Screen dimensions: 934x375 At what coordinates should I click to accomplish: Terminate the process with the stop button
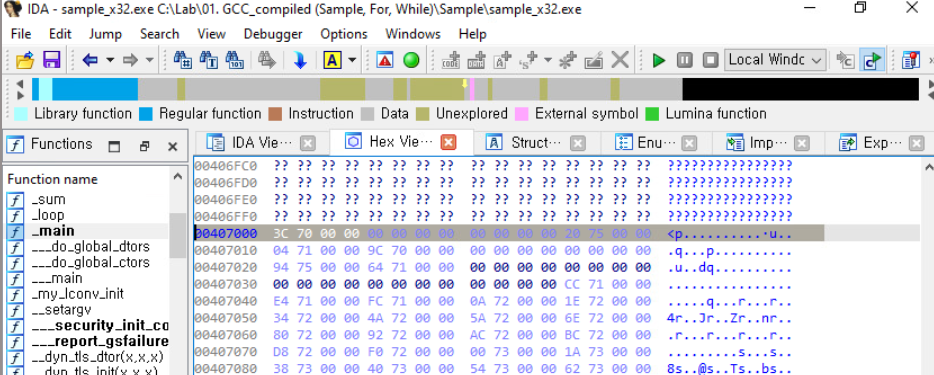pos(711,60)
